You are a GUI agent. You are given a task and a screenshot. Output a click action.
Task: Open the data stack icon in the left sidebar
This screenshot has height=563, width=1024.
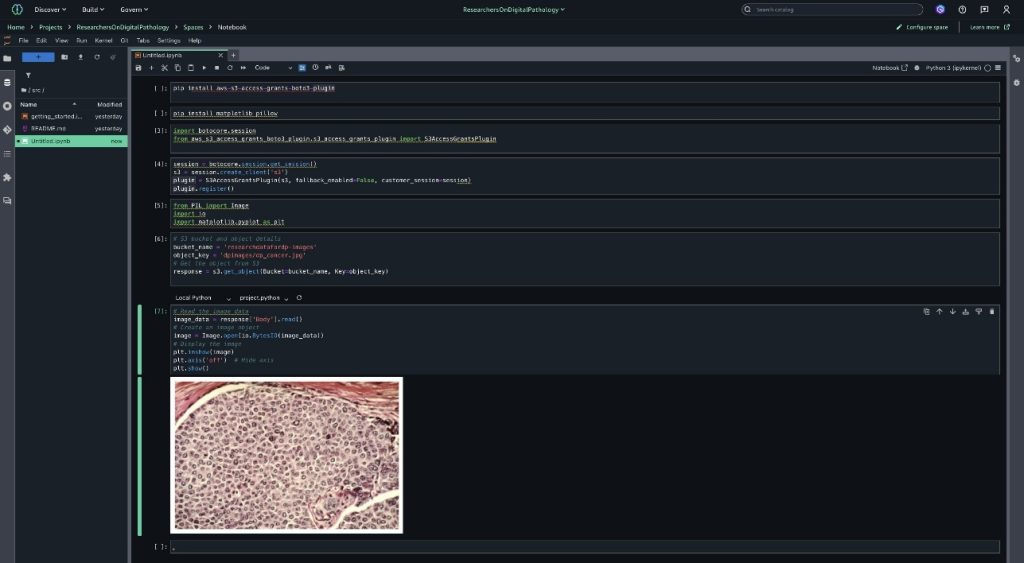pyautogui.click(x=7, y=82)
